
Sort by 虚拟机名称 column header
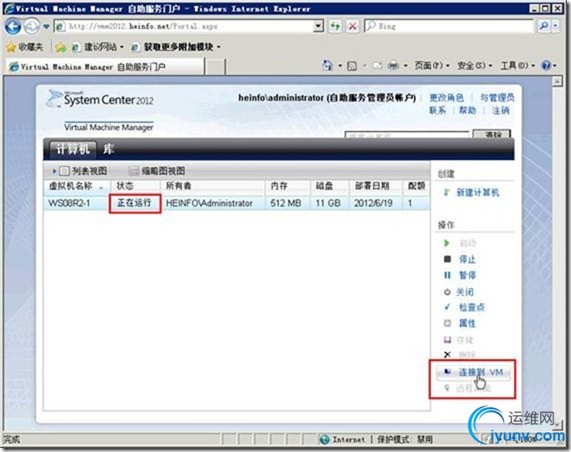pos(77,186)
